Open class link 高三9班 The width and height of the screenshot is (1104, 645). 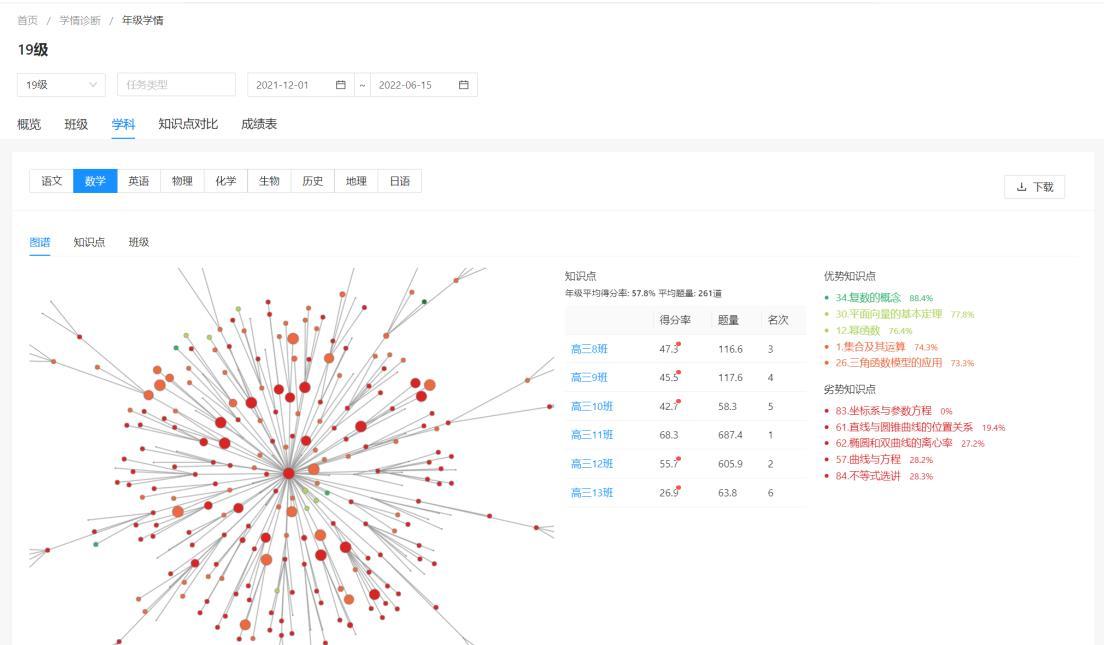[589, 377]
